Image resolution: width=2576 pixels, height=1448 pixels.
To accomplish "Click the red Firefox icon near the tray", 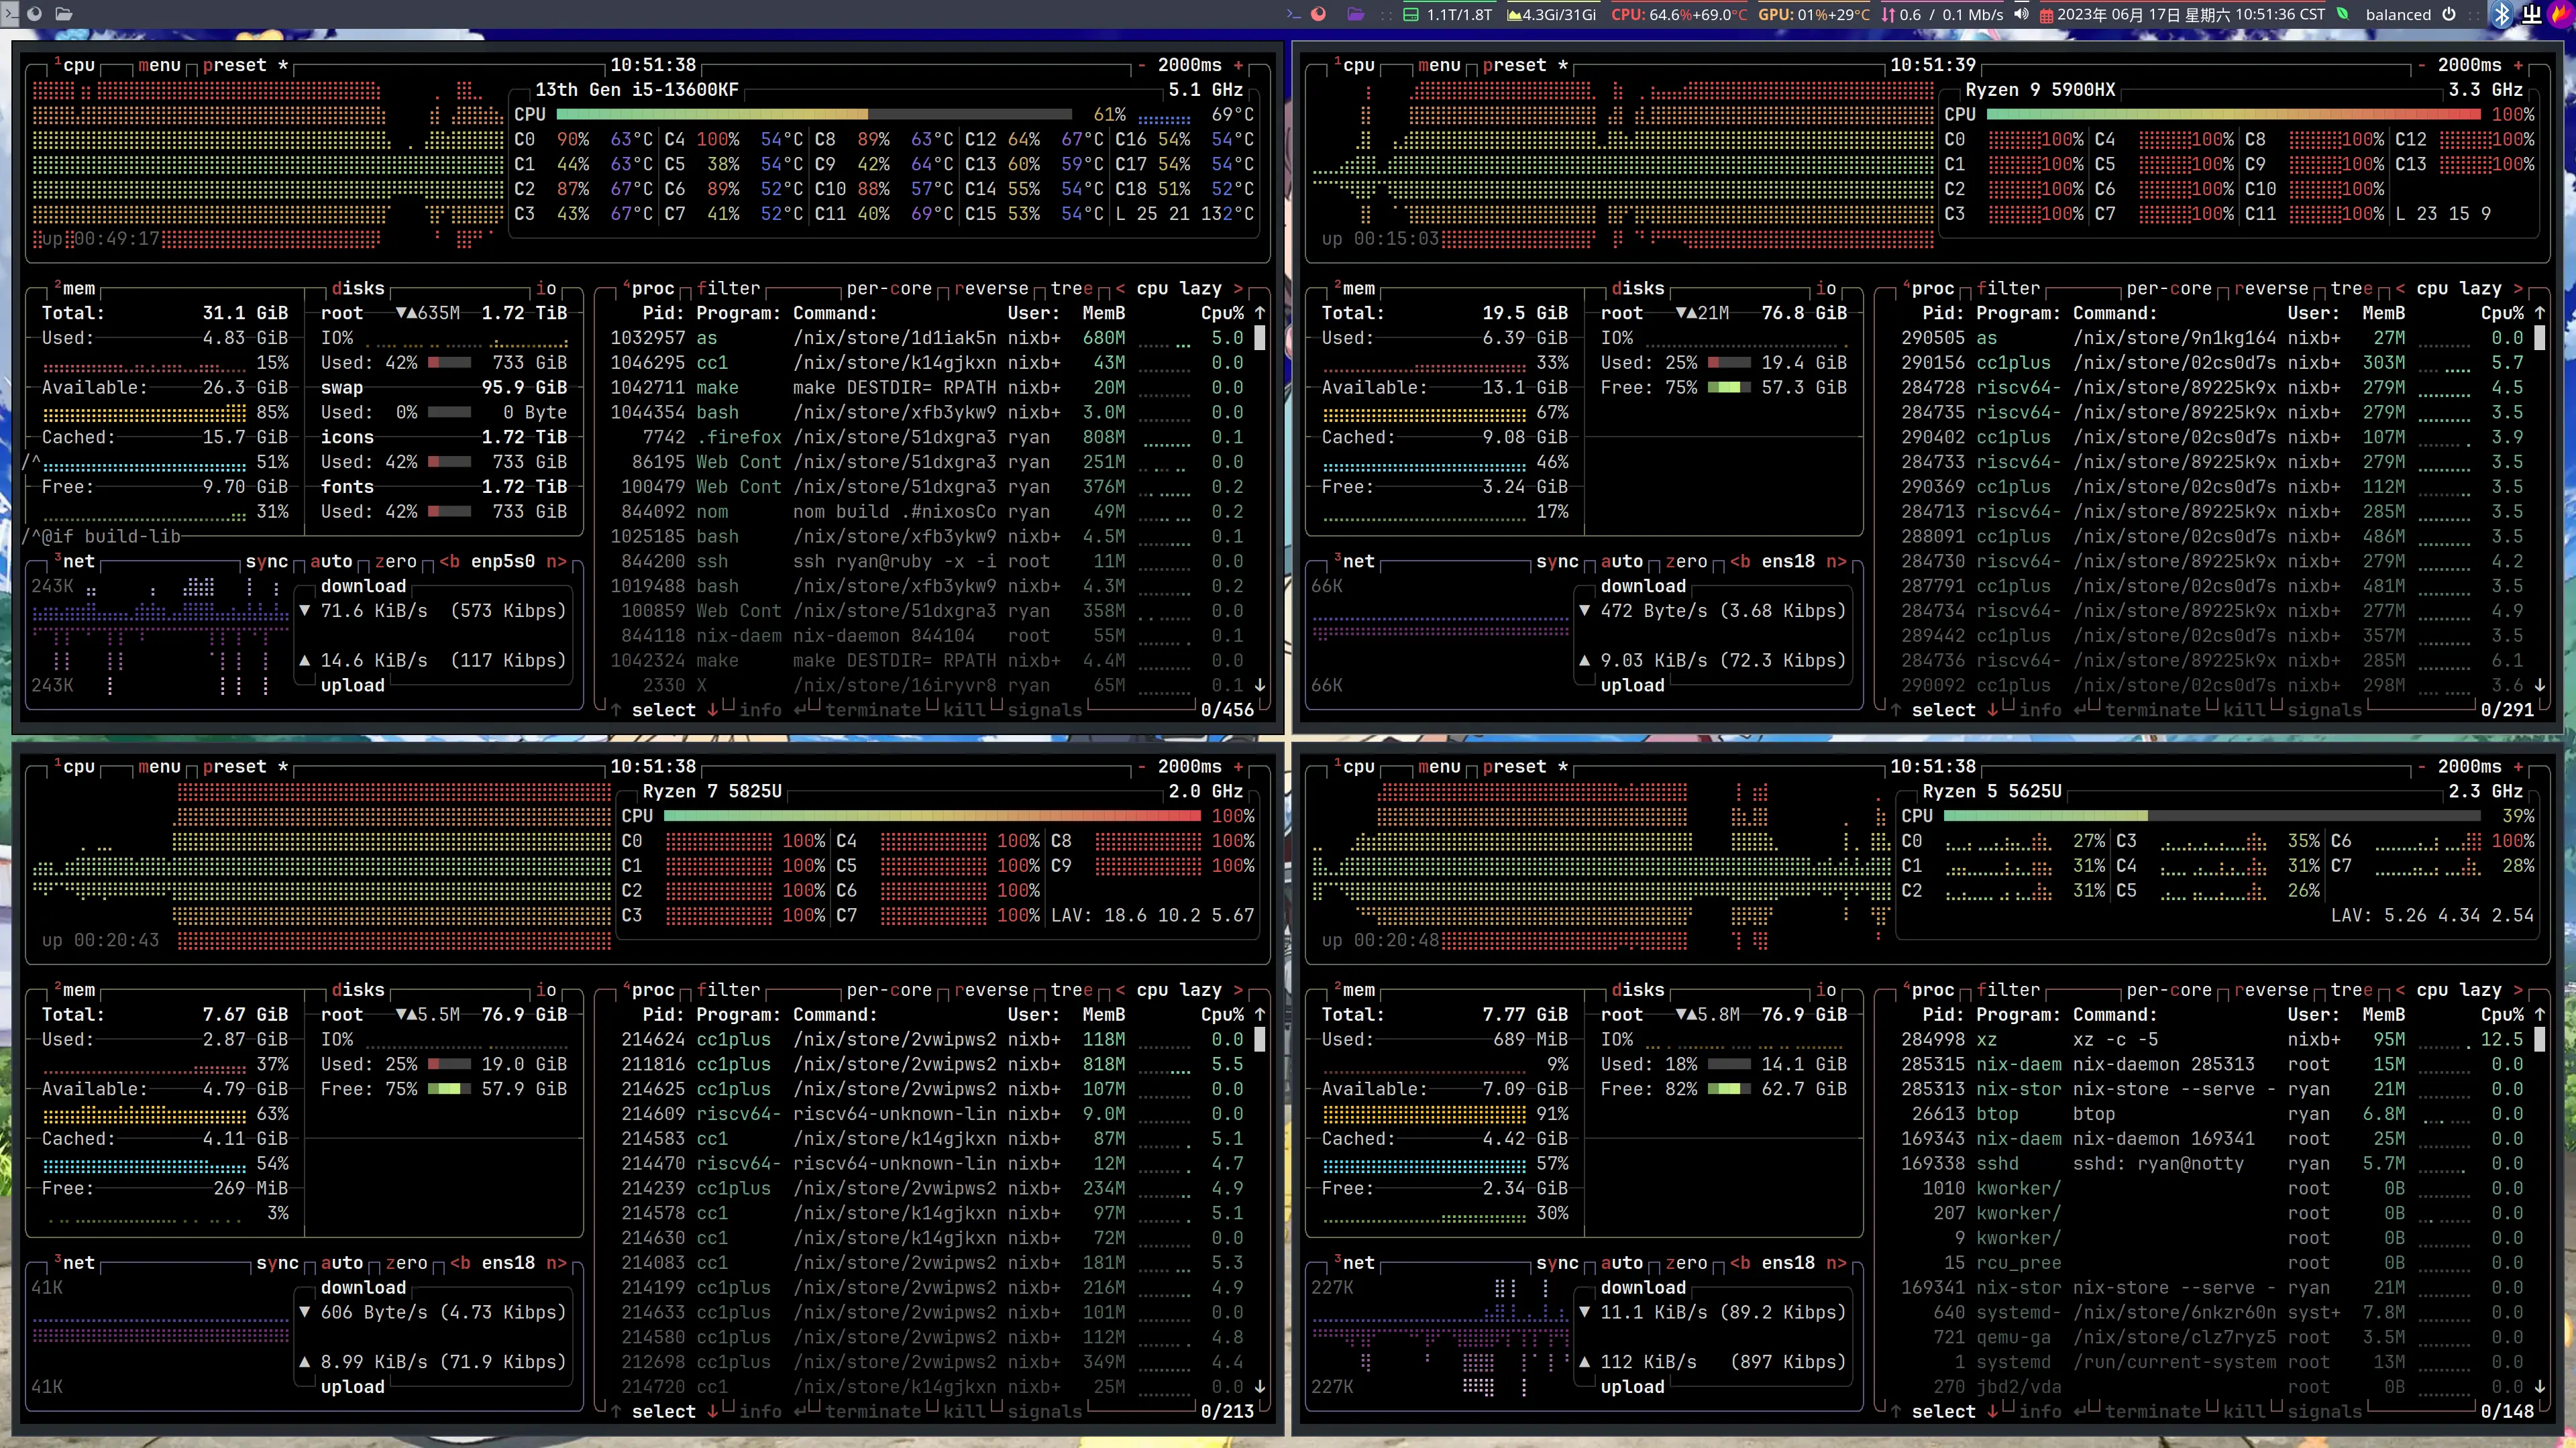I will coord(1319,14).
